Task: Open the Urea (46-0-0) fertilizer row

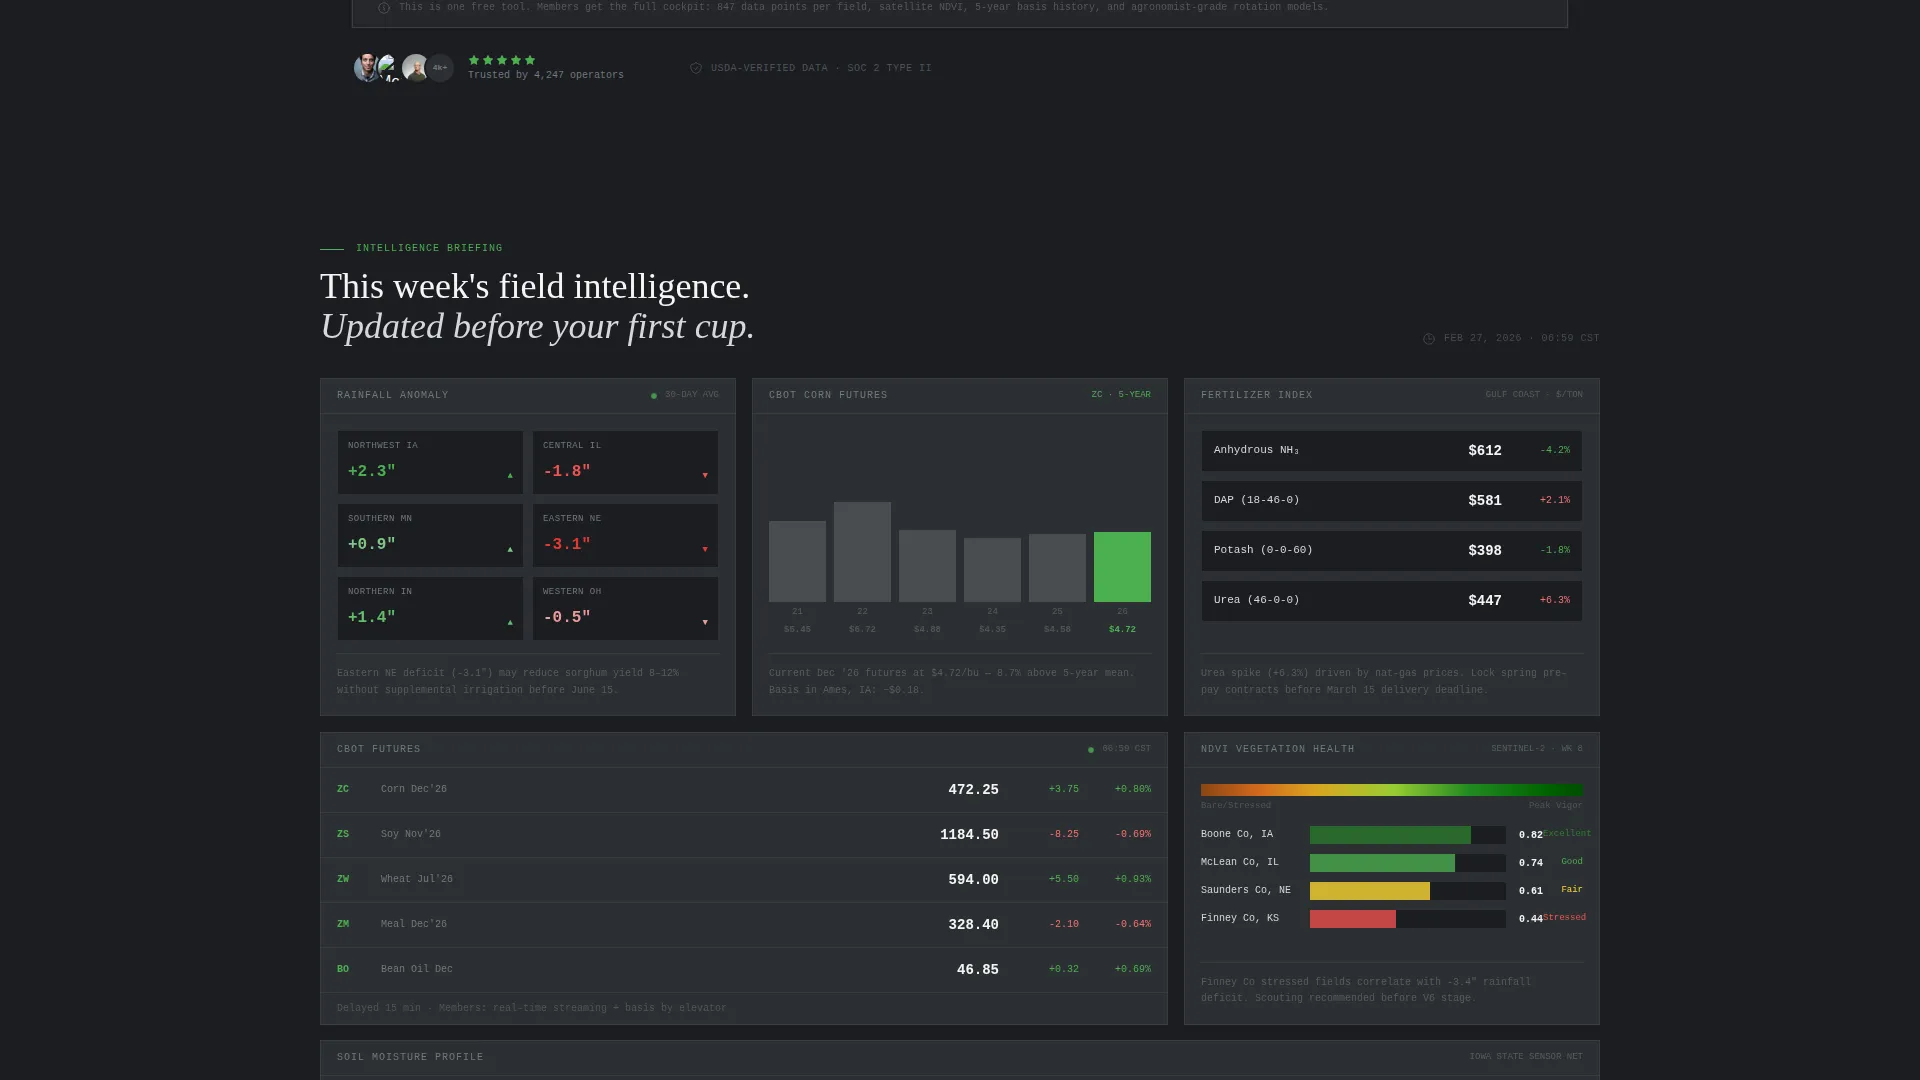Action: pos(1392,601)
